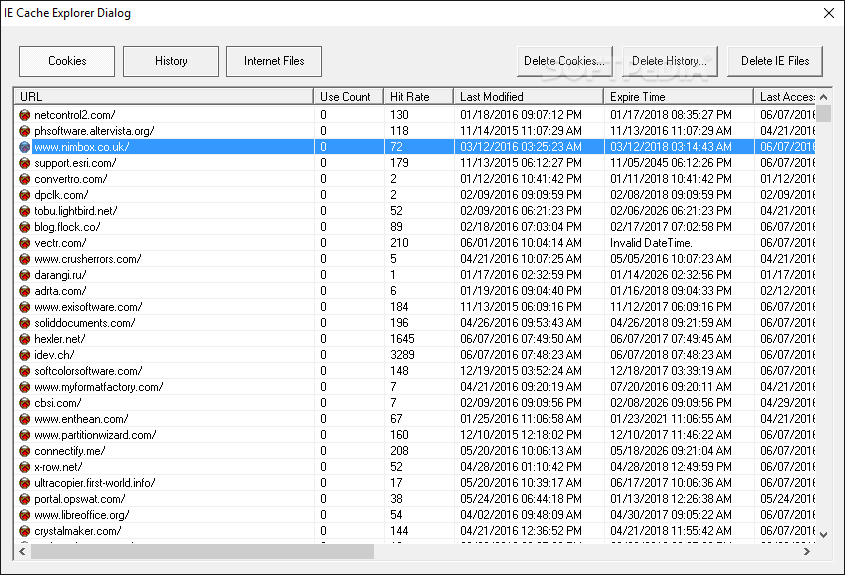
Task: Click the icon beside dpclk.com/
Action: pyautogui.click(x=24, y=195)
